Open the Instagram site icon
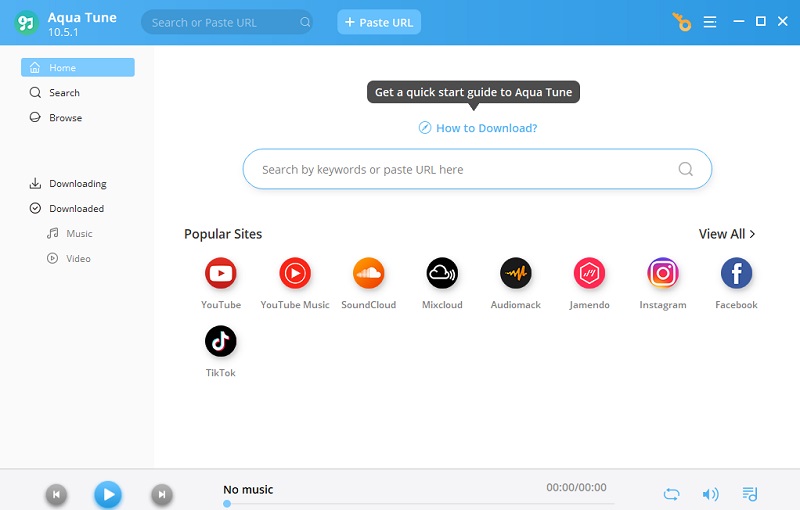Viewport: 800px width, 510px height. 663,273
